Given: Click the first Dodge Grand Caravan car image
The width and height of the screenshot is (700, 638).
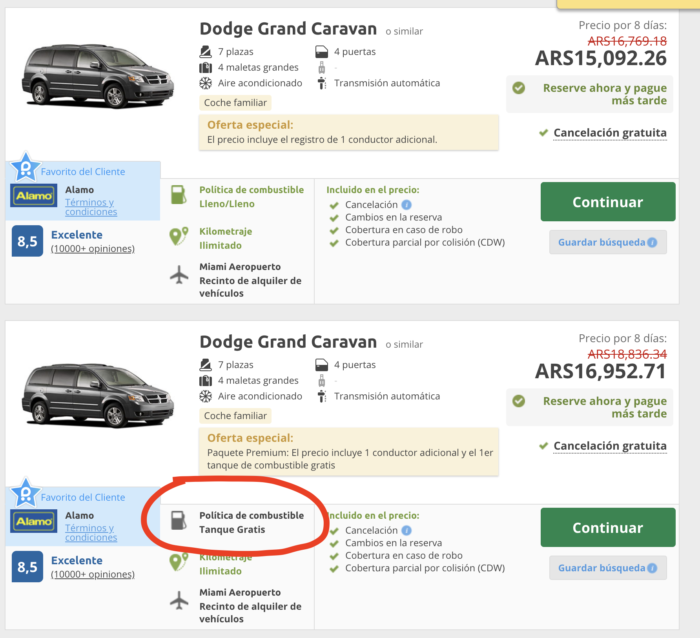Looking at the screenshot, I should pyautogui.click(x=98, y=75).
